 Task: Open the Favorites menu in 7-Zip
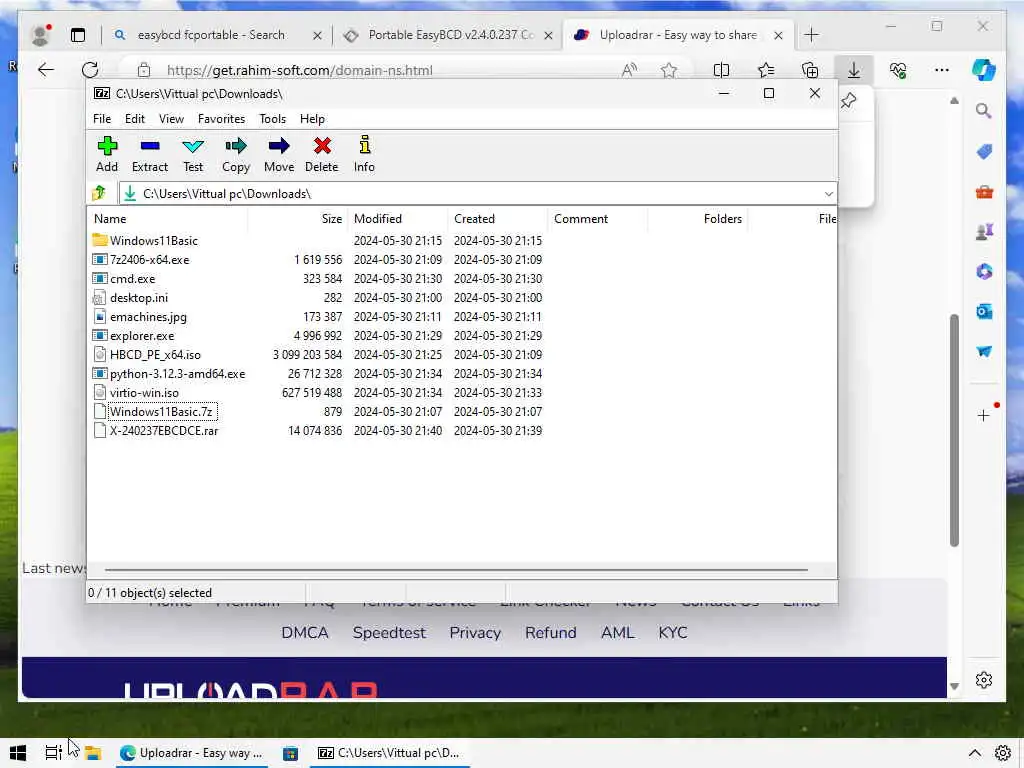click(x=221, y=119)
